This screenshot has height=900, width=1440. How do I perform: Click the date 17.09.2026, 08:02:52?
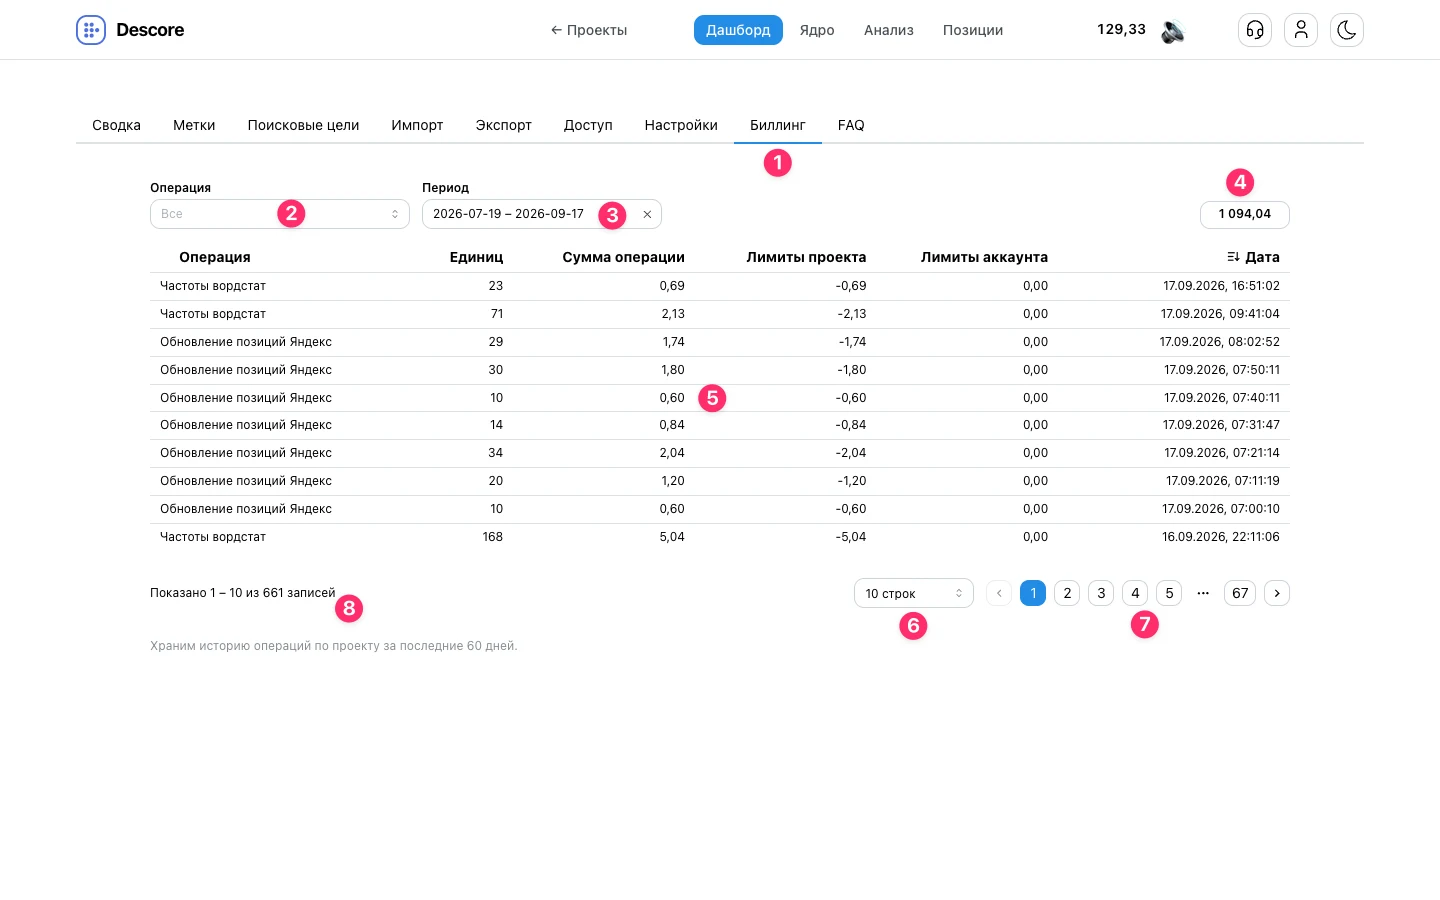tap(1219, 342)
